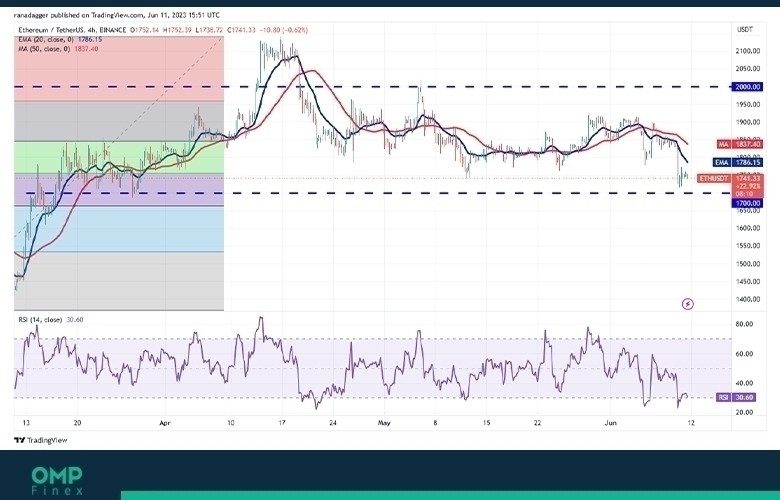Click the TradingView logo below the chart

[41, 440]
